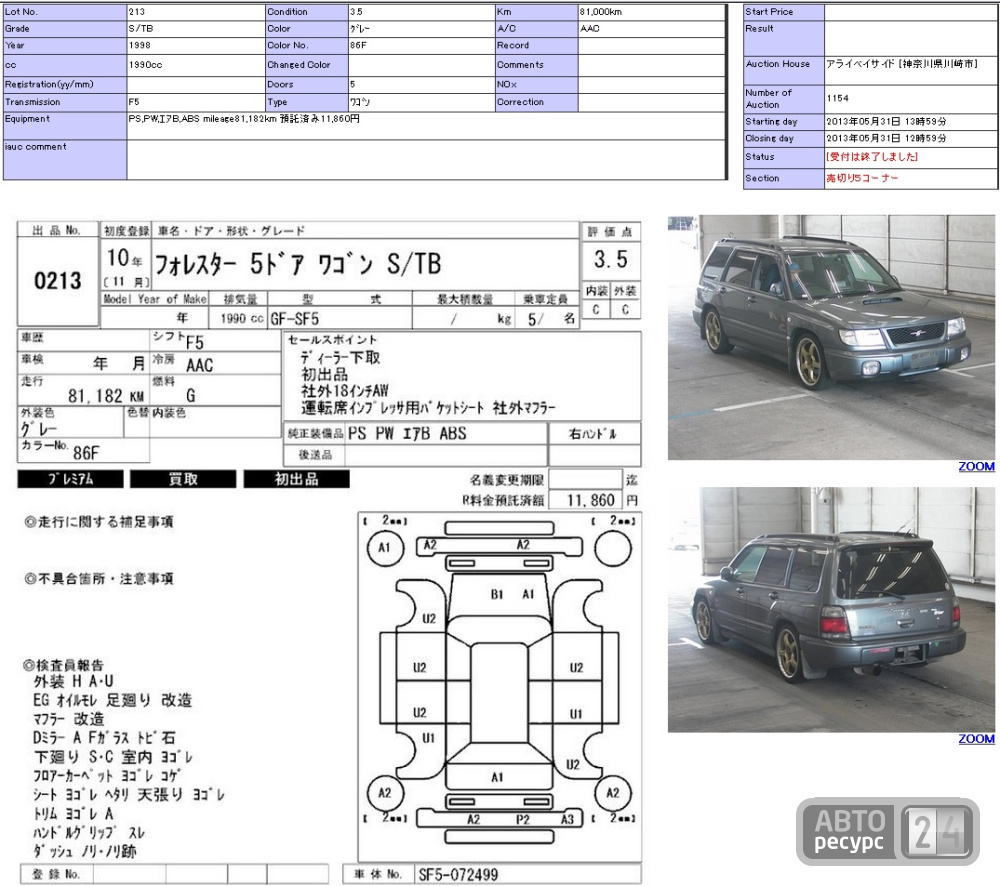The image size is (1000, 886).
Task: Click inspector note マフラー 改造
Action: pyautogui.click(x=68, y=719)
